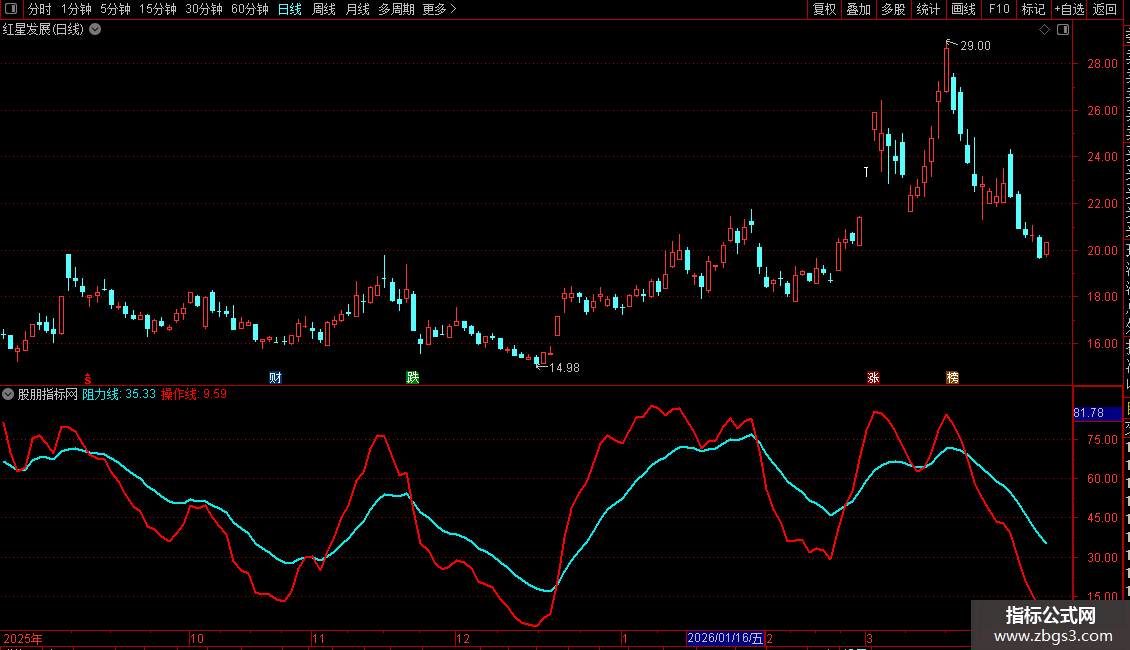Click the 30.00 indicator axis label
Screen dimensions: 1130x650
(x=1103, y=558)
